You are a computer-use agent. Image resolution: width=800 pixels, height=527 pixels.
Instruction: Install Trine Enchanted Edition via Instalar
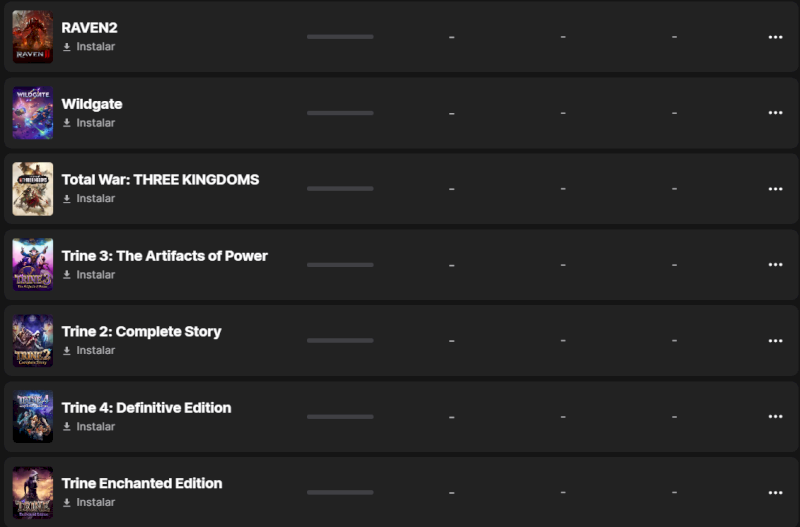click(95, 503)
